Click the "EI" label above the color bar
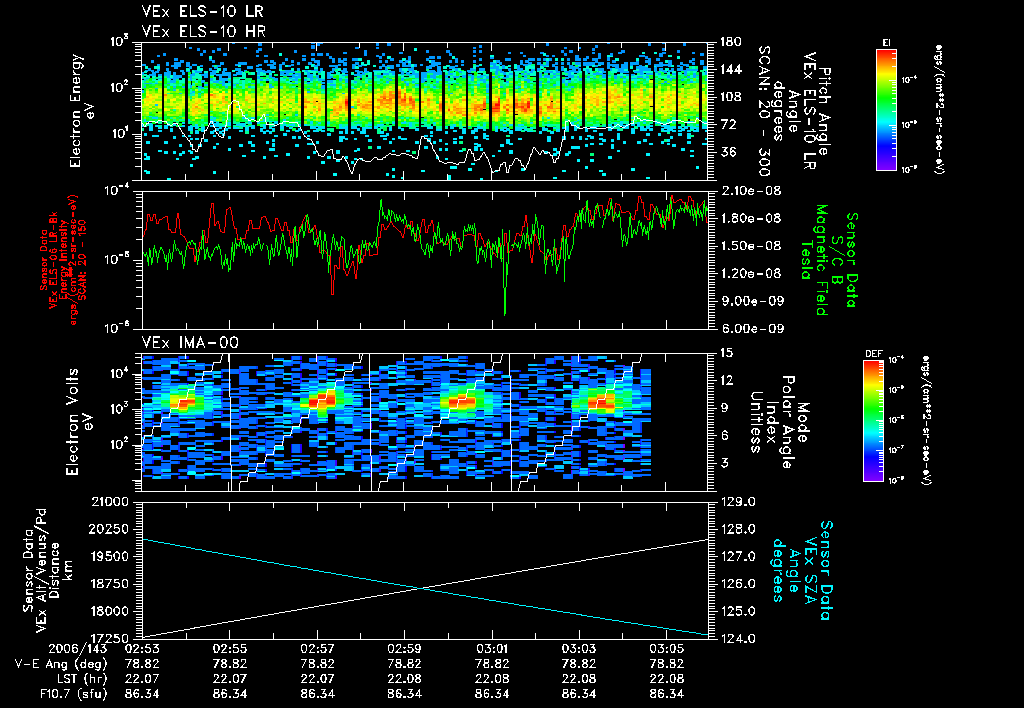The image size is (1024, 708). 886,43
